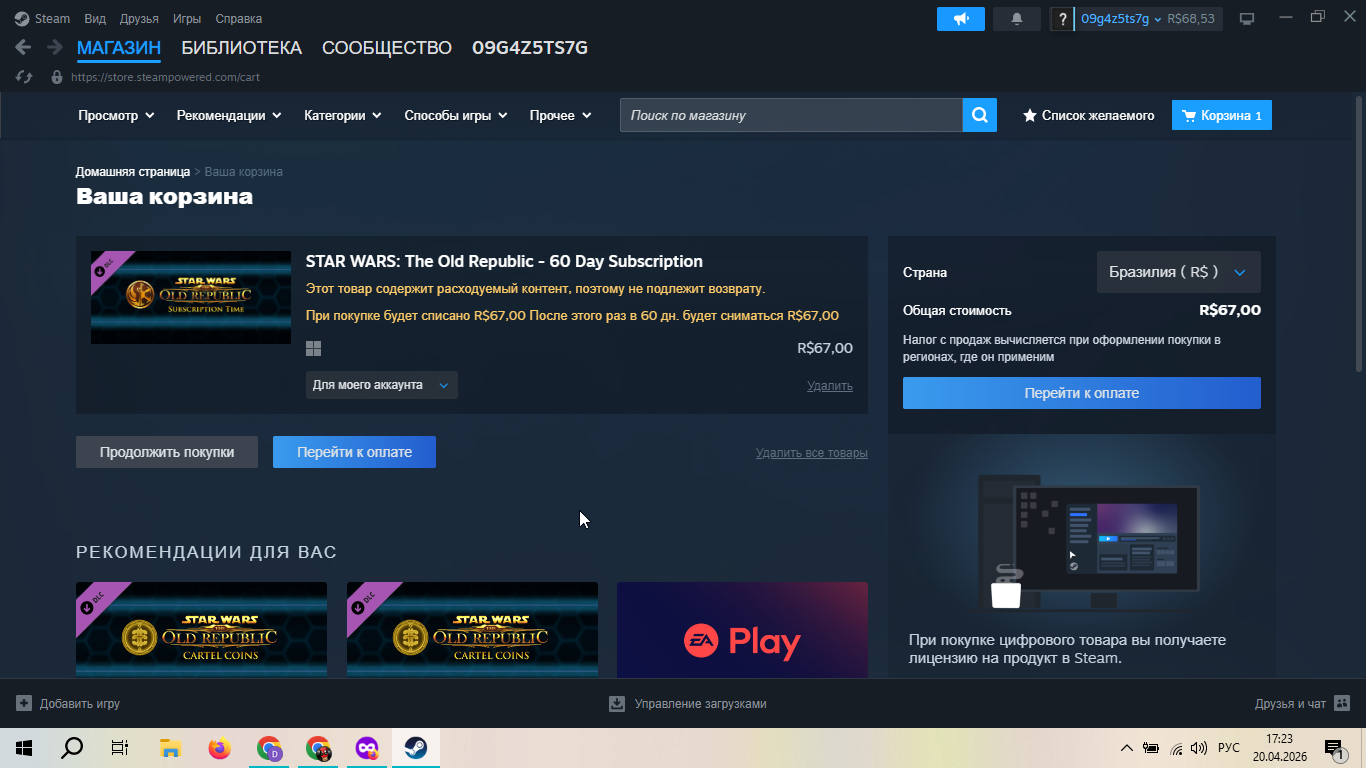Switch to the СООБЩЕСТВО tab

point(387,48)
